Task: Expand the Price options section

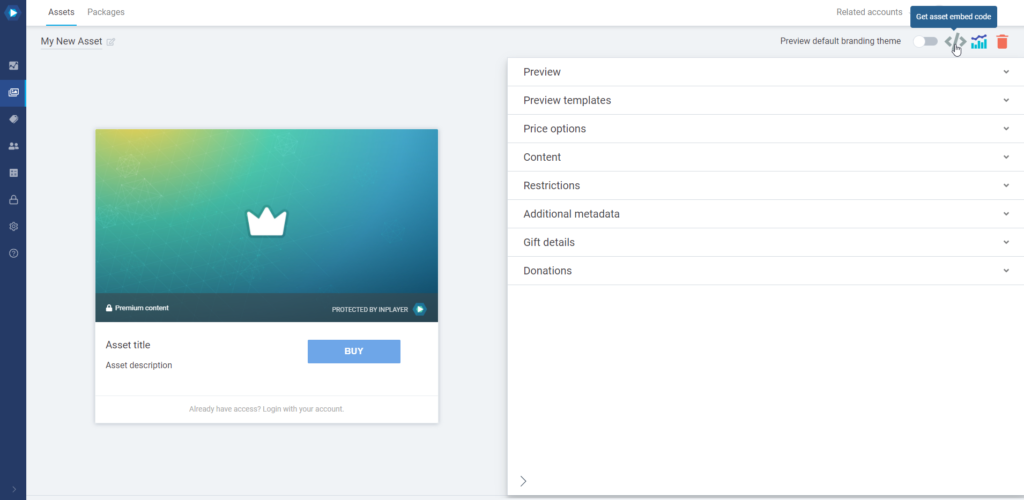Action: (765, 129)
